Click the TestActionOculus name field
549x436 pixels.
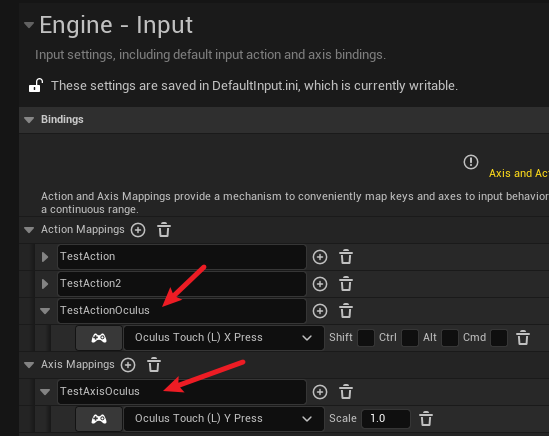click(182, 311)
